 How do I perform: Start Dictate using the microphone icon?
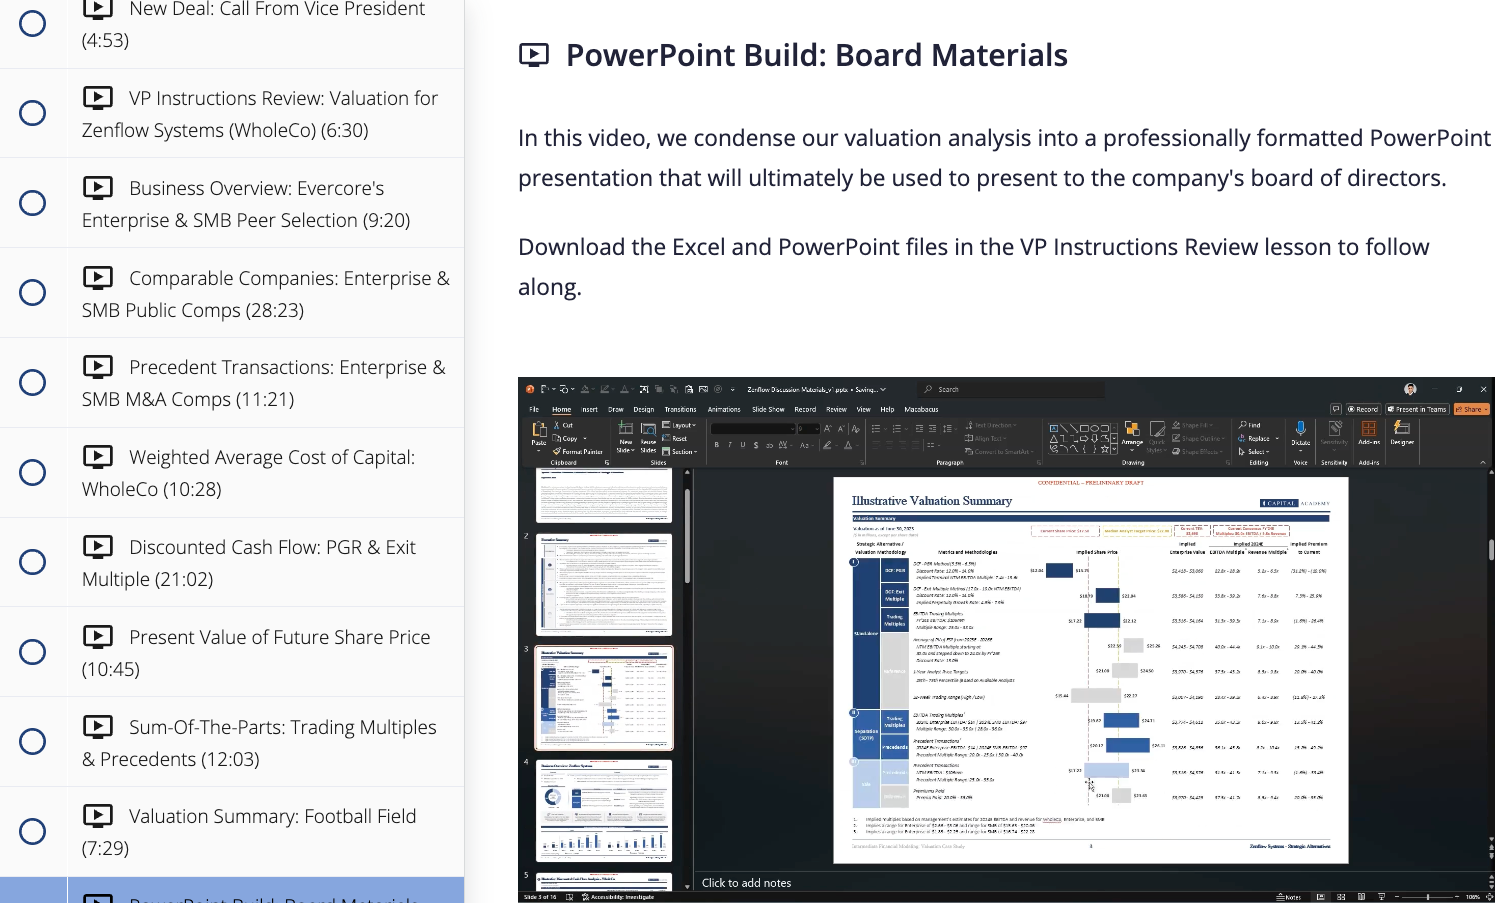[1300, 429]
